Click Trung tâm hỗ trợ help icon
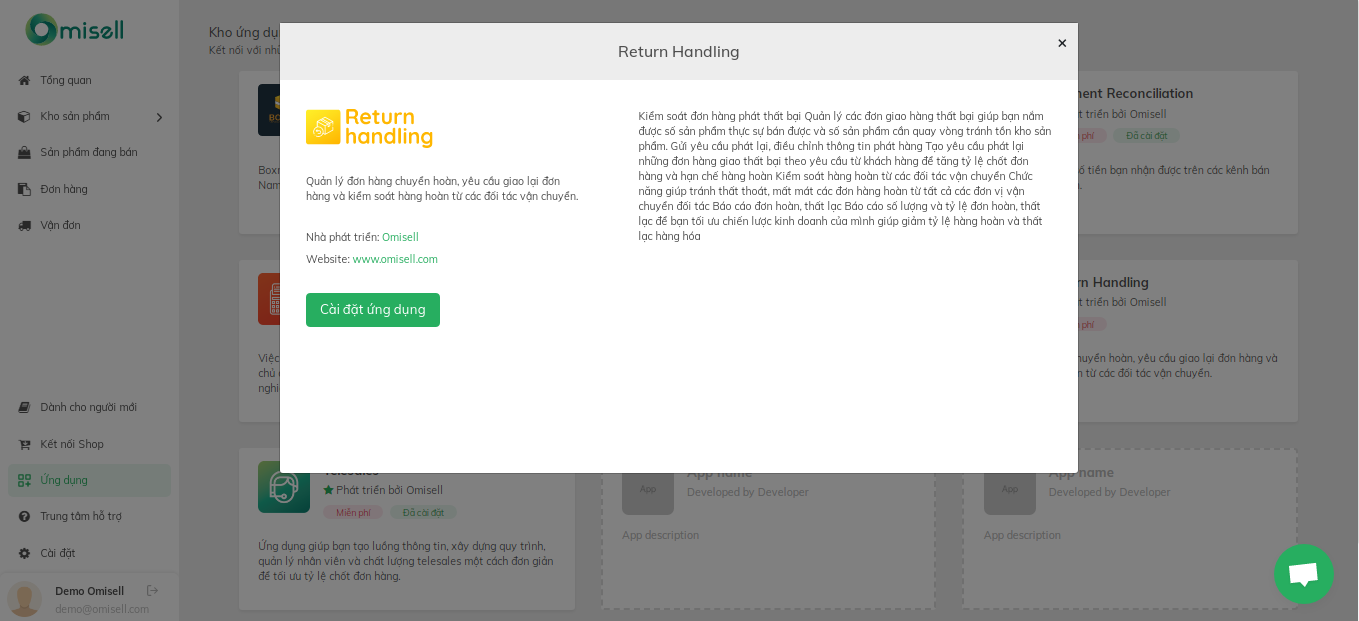1359x621 pixels. (24, 516)
